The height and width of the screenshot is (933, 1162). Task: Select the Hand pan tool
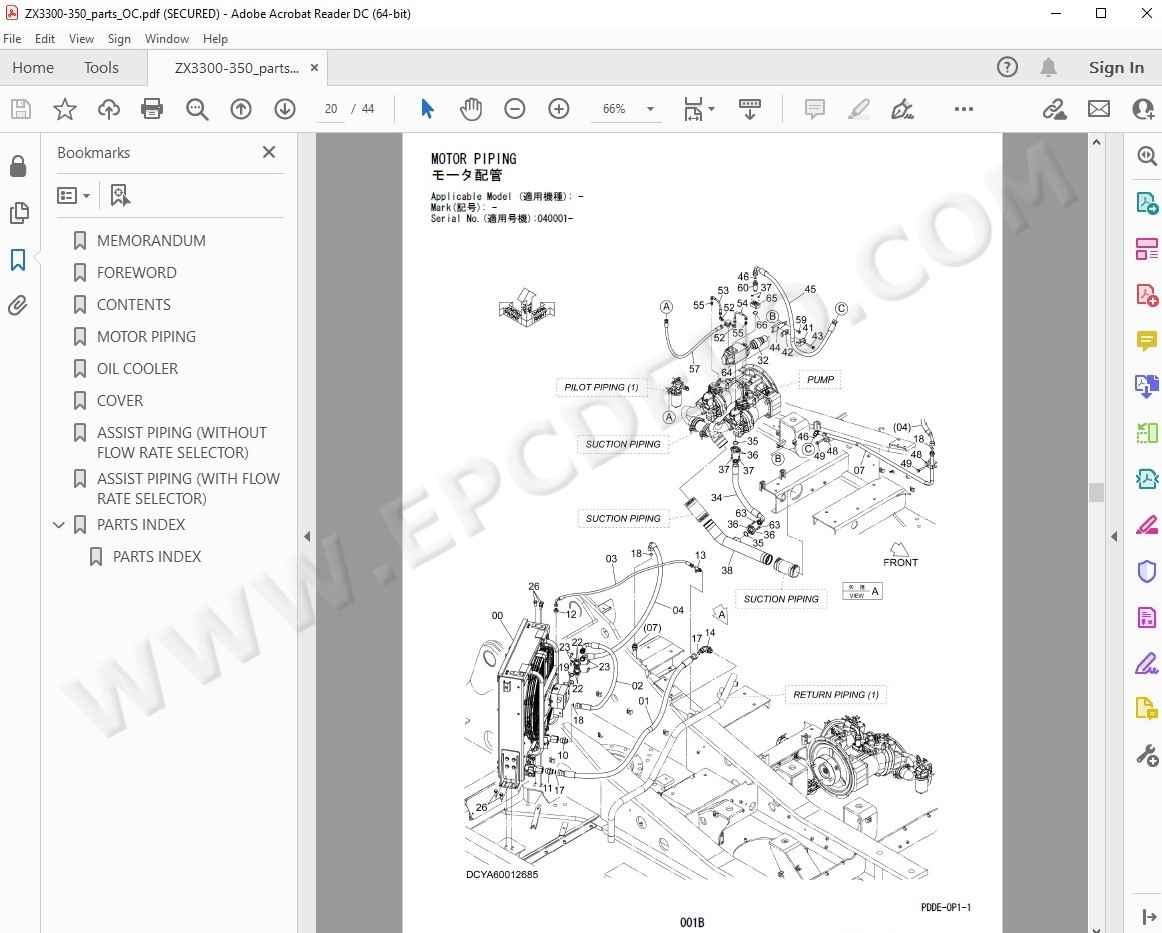471,109
